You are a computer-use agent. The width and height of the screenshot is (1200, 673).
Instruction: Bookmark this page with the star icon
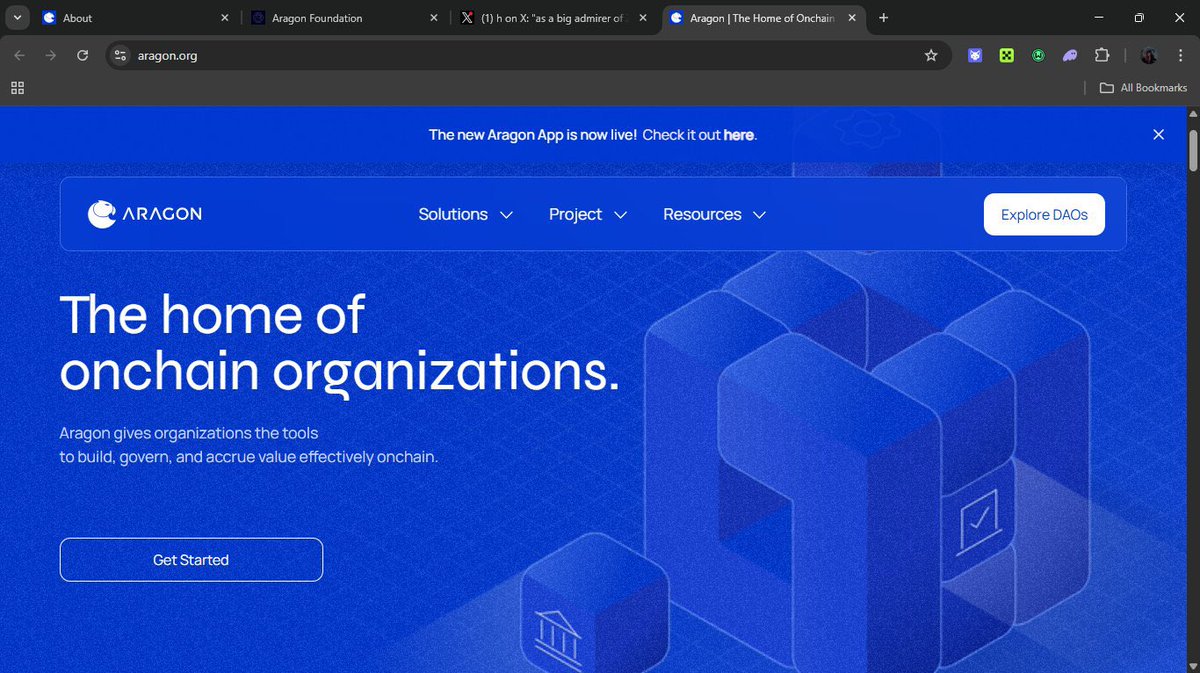pos(931,56)
